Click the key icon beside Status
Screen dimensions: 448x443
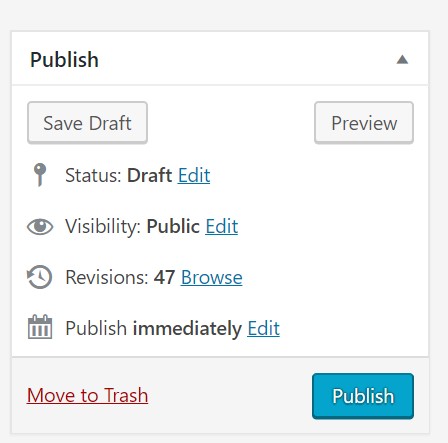pyautogui.click(x=40, y=175)
